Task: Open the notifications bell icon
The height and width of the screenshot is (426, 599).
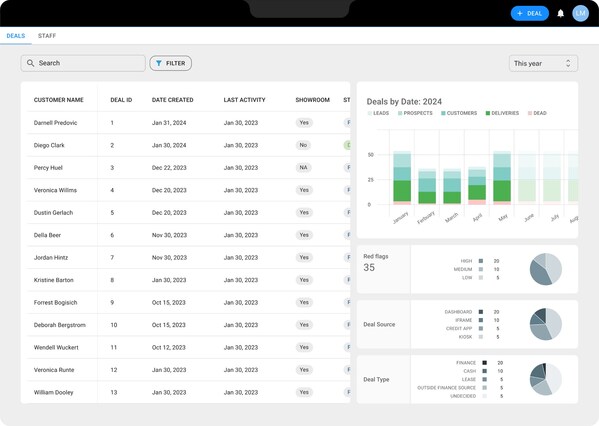Action: (560, 14)
